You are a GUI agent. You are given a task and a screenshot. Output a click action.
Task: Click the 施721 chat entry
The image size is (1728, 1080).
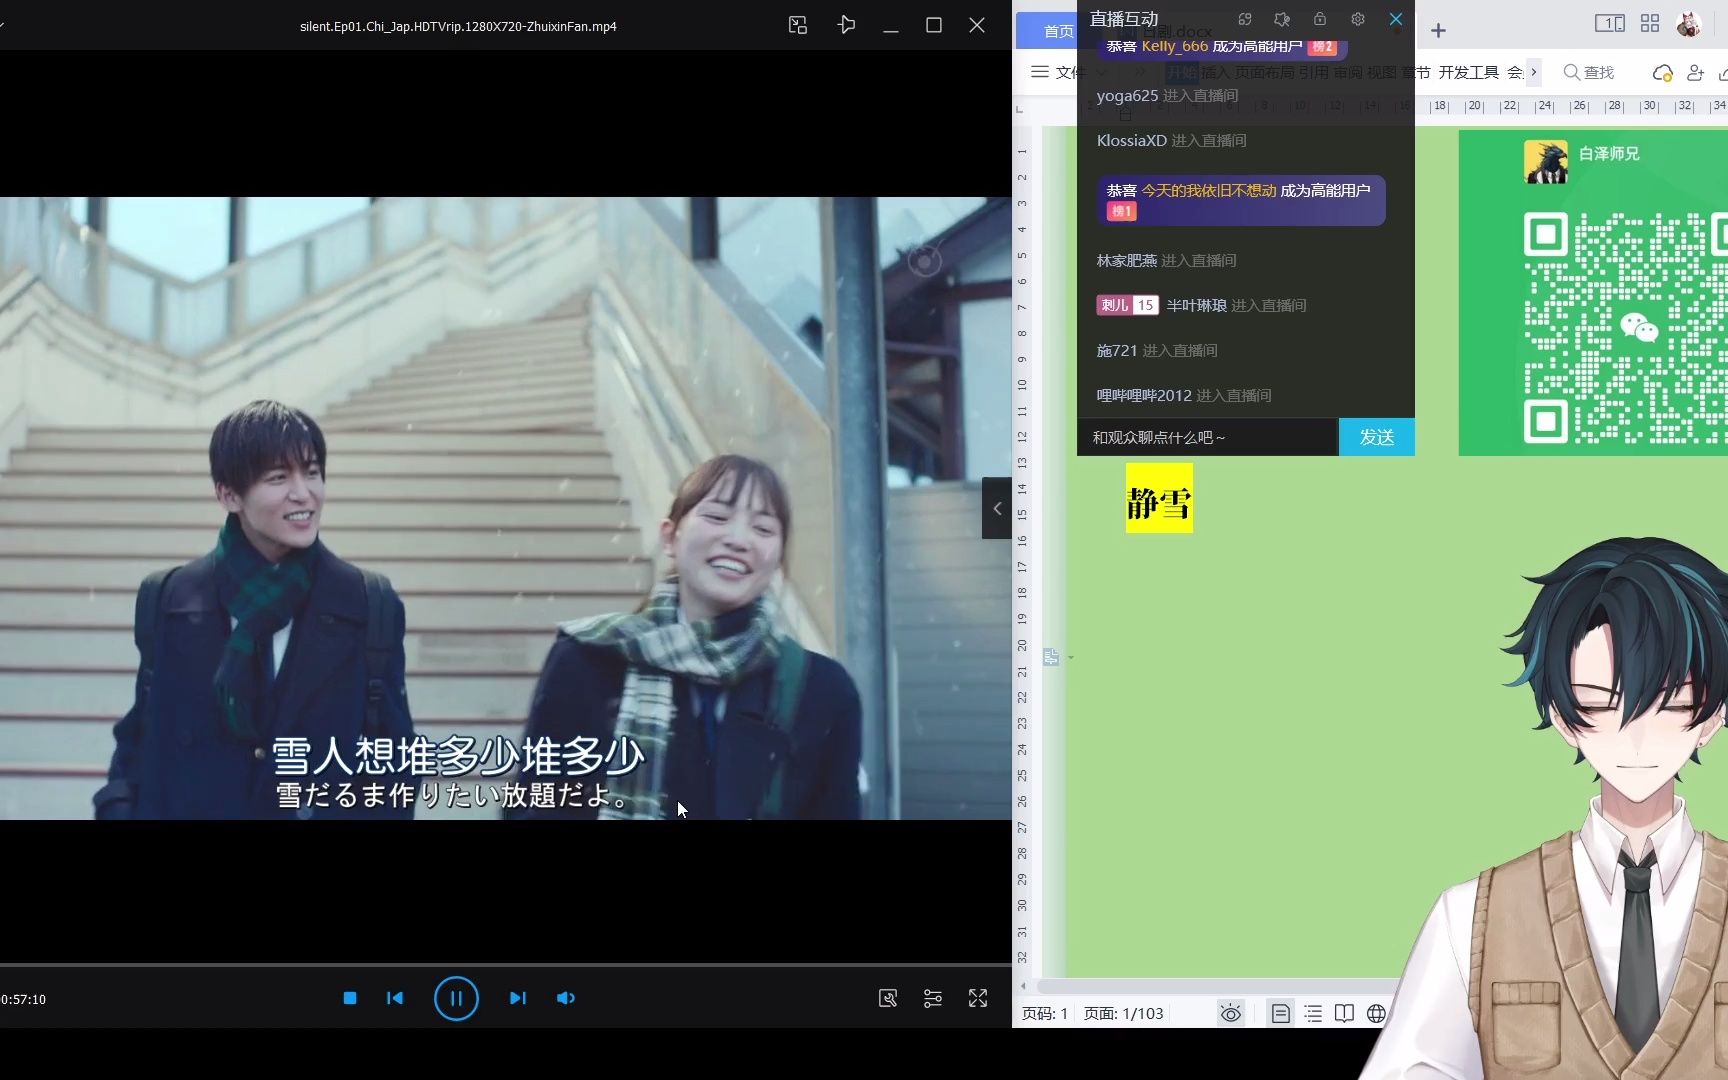(1157, 351)
